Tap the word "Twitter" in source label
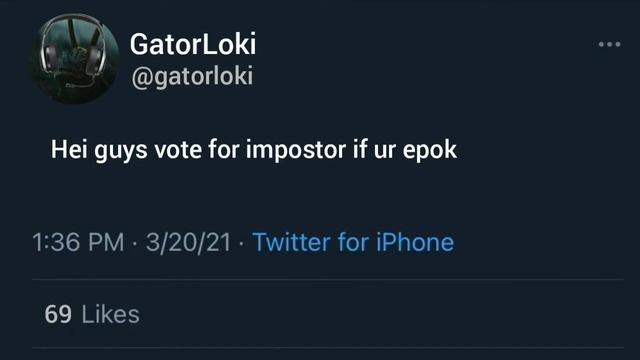Viewport: 640px width, 360px height. (291, 242)
